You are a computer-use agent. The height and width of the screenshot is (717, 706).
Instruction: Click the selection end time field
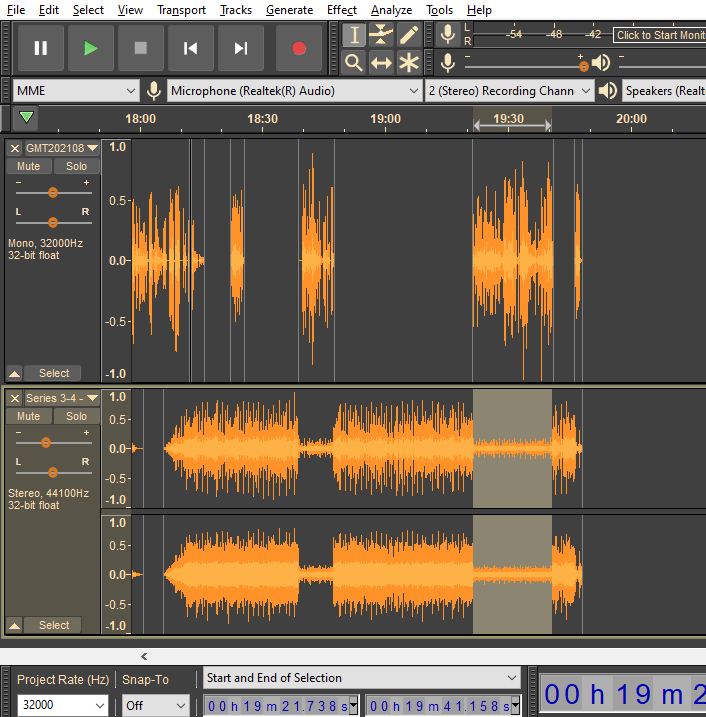click(439, 706)
